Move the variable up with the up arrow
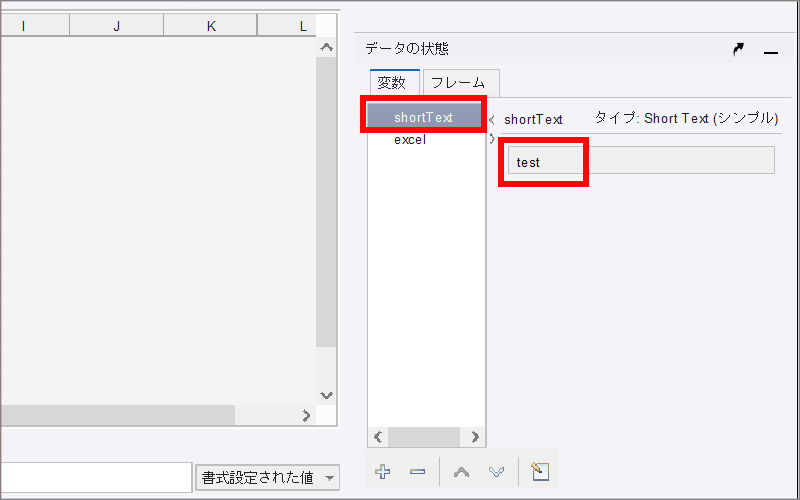The height and width of the screenshot is (500, 800). coord(461,471)
